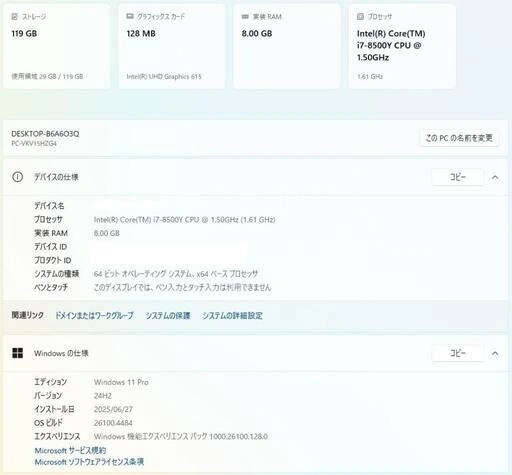Copy the Windows specifications
Image resolution: width=512 pixels, height=475 pixels.
(458, 353)
